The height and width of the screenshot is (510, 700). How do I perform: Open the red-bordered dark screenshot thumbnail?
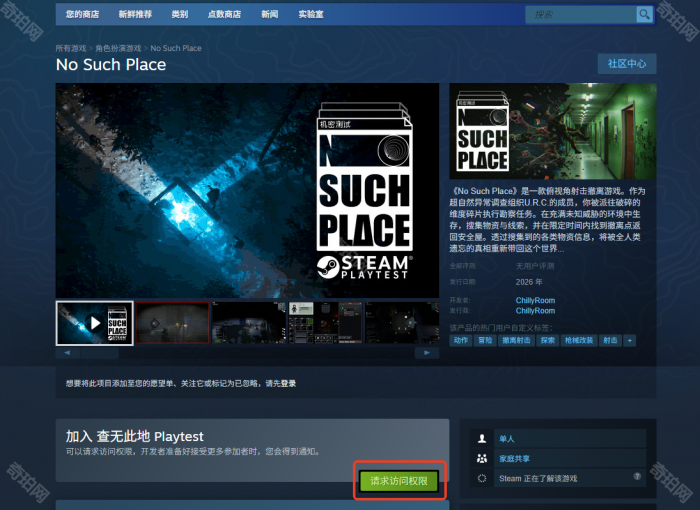(172, 323)
